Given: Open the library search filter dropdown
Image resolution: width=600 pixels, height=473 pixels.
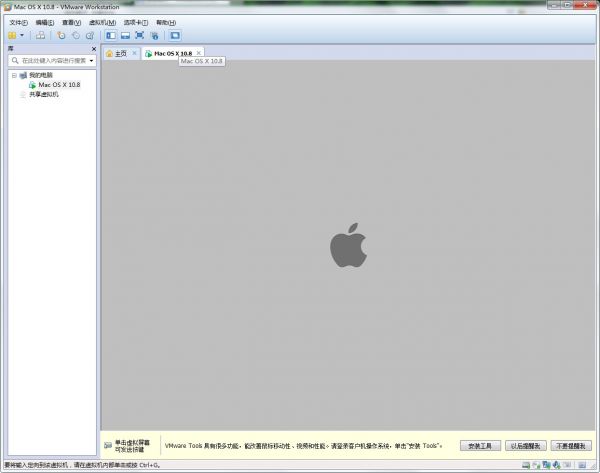Looking at the screenshot, I should pyautogui.click(x=91, y=60).
